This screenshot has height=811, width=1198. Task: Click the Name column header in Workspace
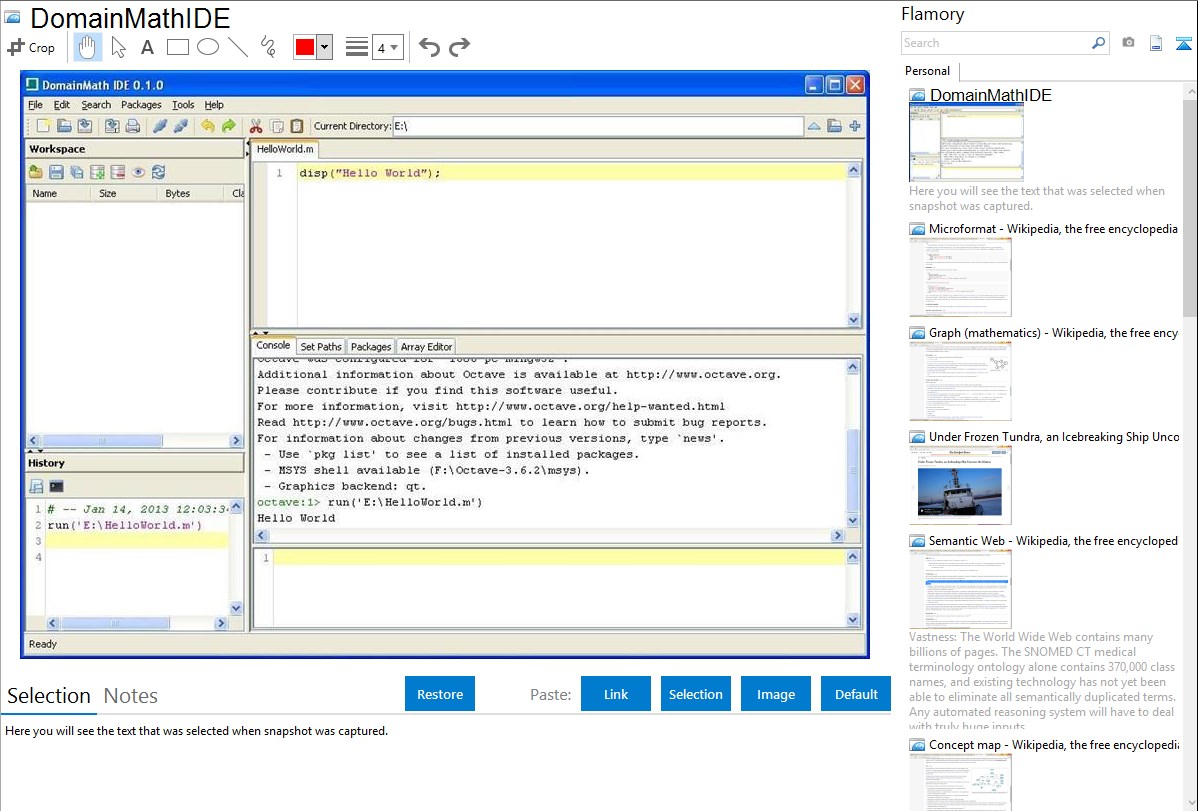pos(44,193)
